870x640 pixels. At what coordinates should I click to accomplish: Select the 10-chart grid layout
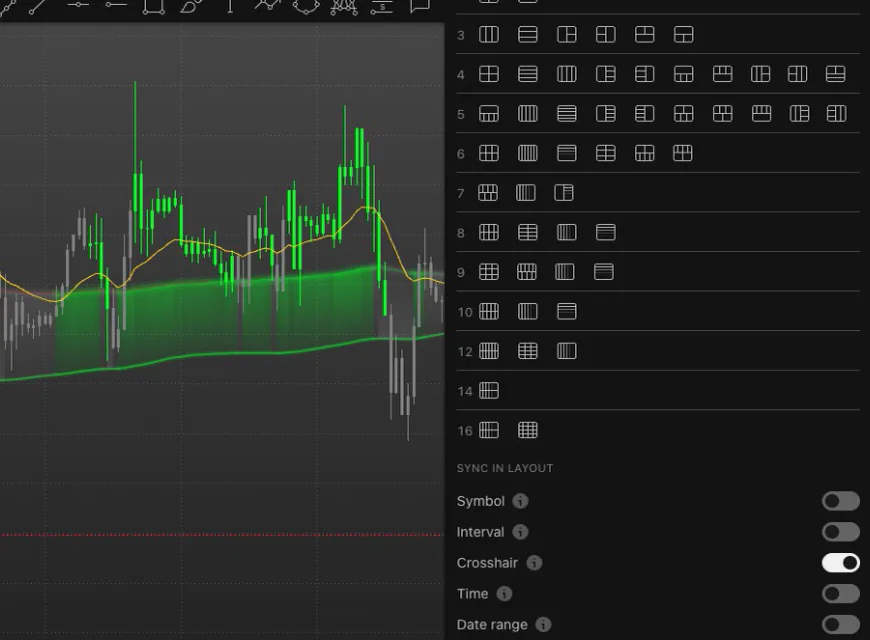489,311
